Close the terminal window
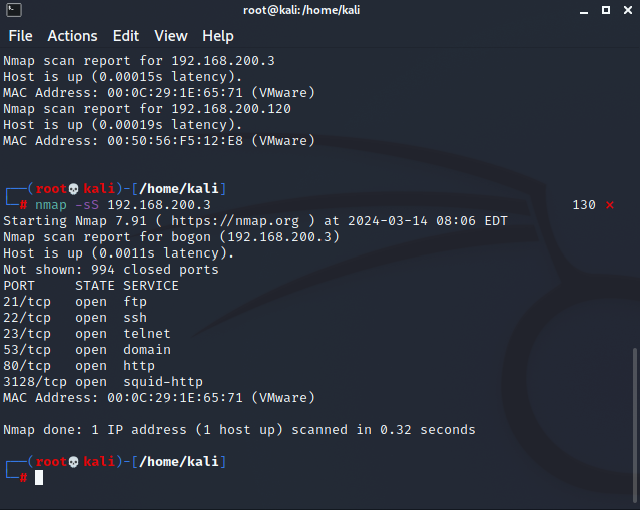This screenshot has width=640, height=510. click(628, 10)
